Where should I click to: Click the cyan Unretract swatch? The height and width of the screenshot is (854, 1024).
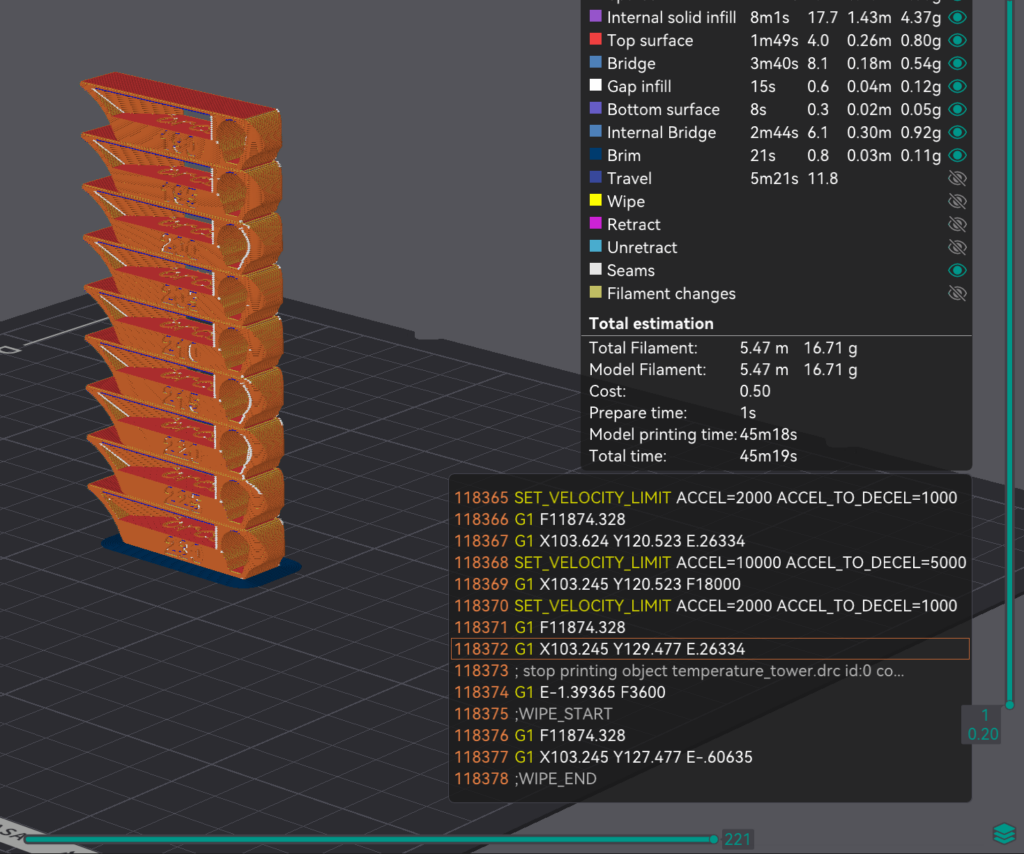point(596,246)
